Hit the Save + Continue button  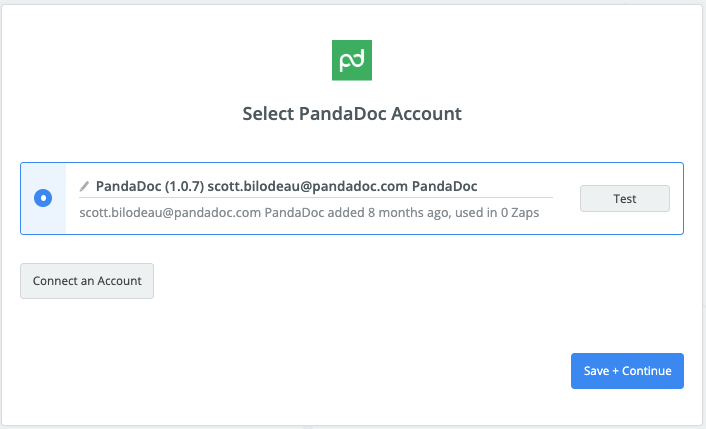627,370
